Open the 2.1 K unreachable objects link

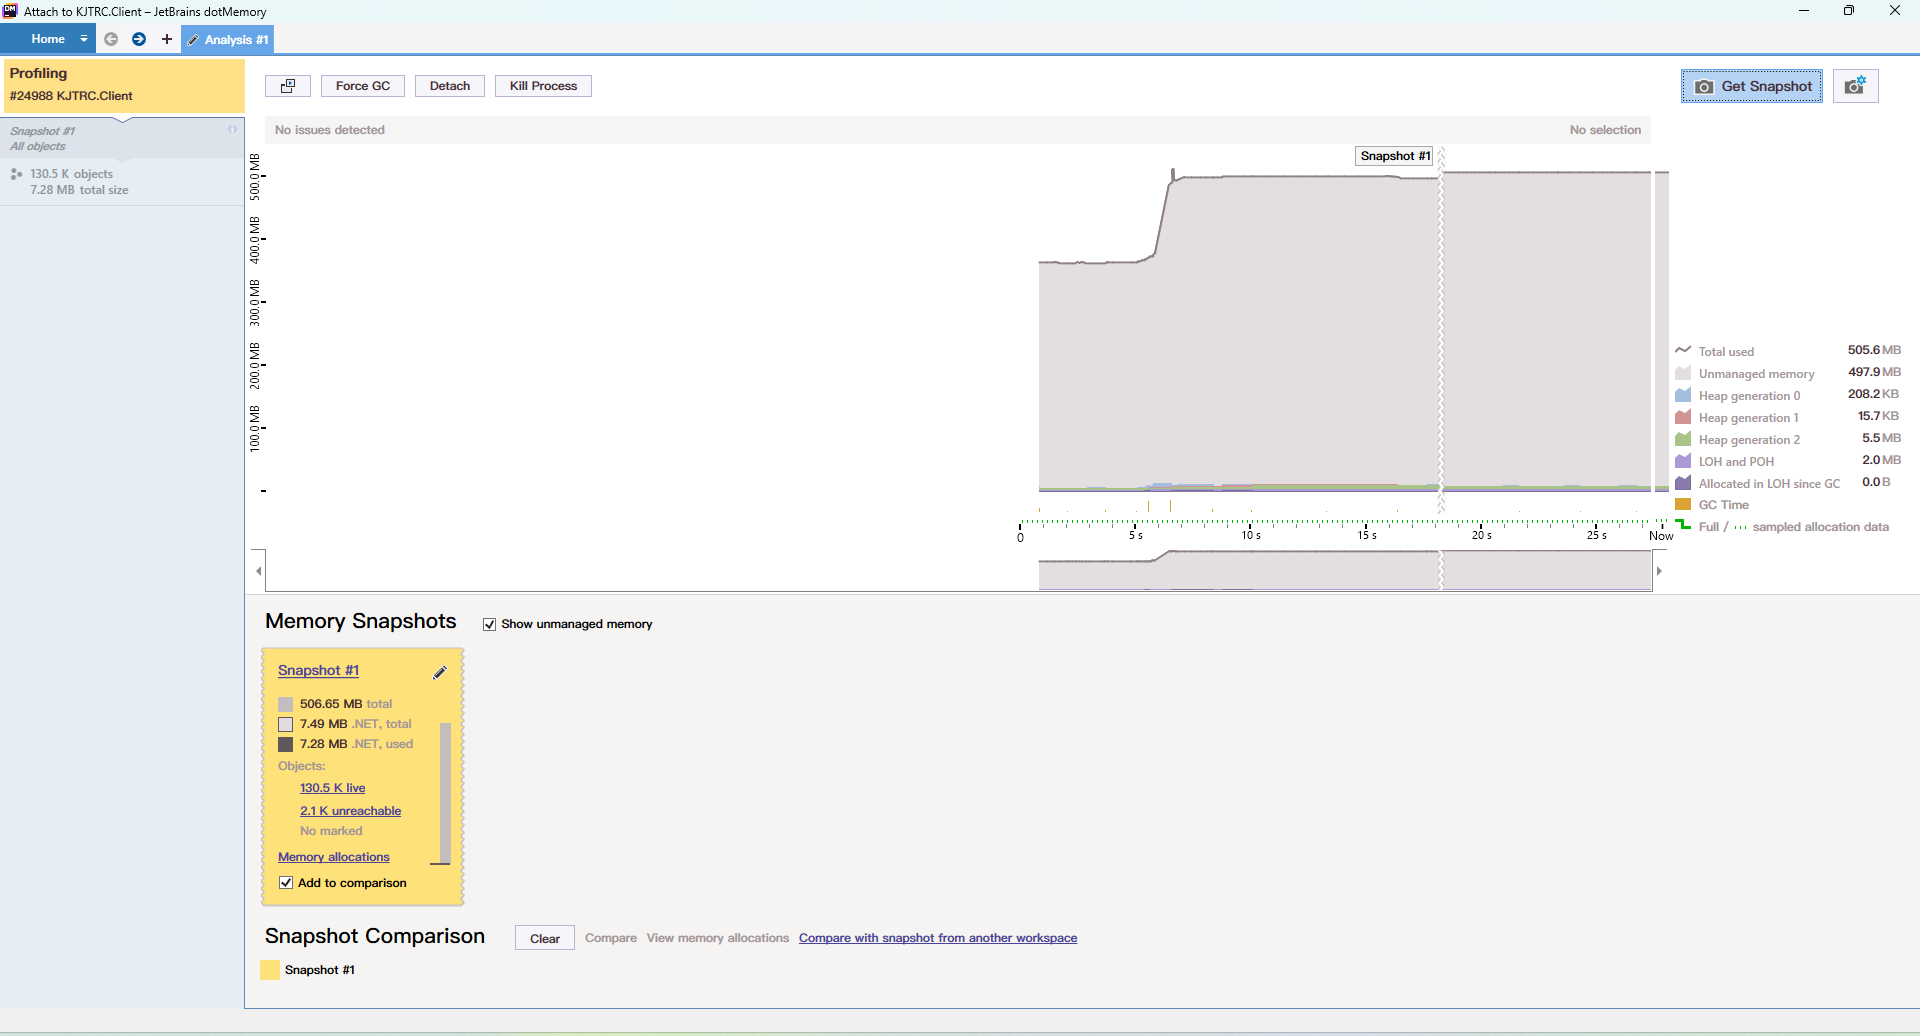click(350, 811)
